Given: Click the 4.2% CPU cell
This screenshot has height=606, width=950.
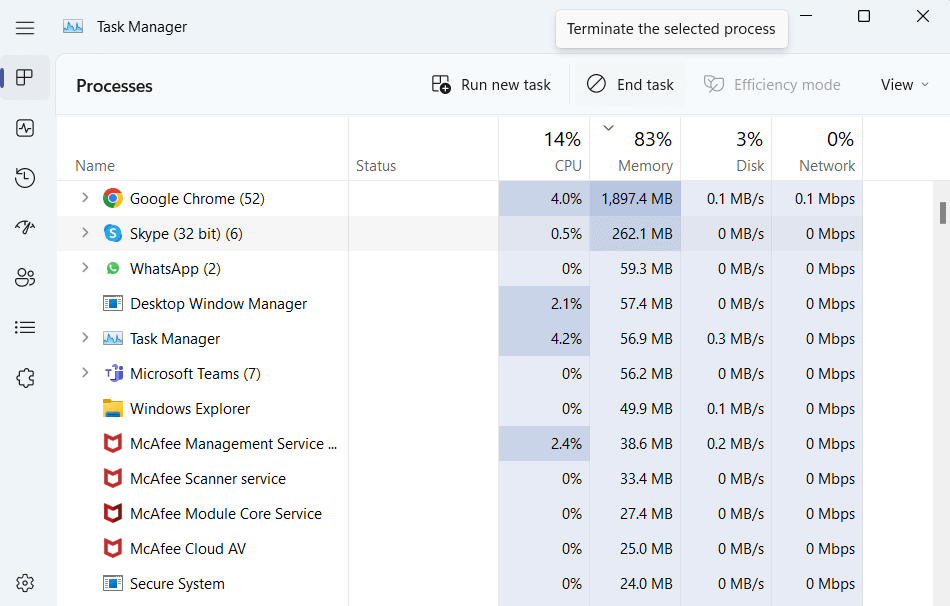Looking at the screenshot, I should 544,338.
